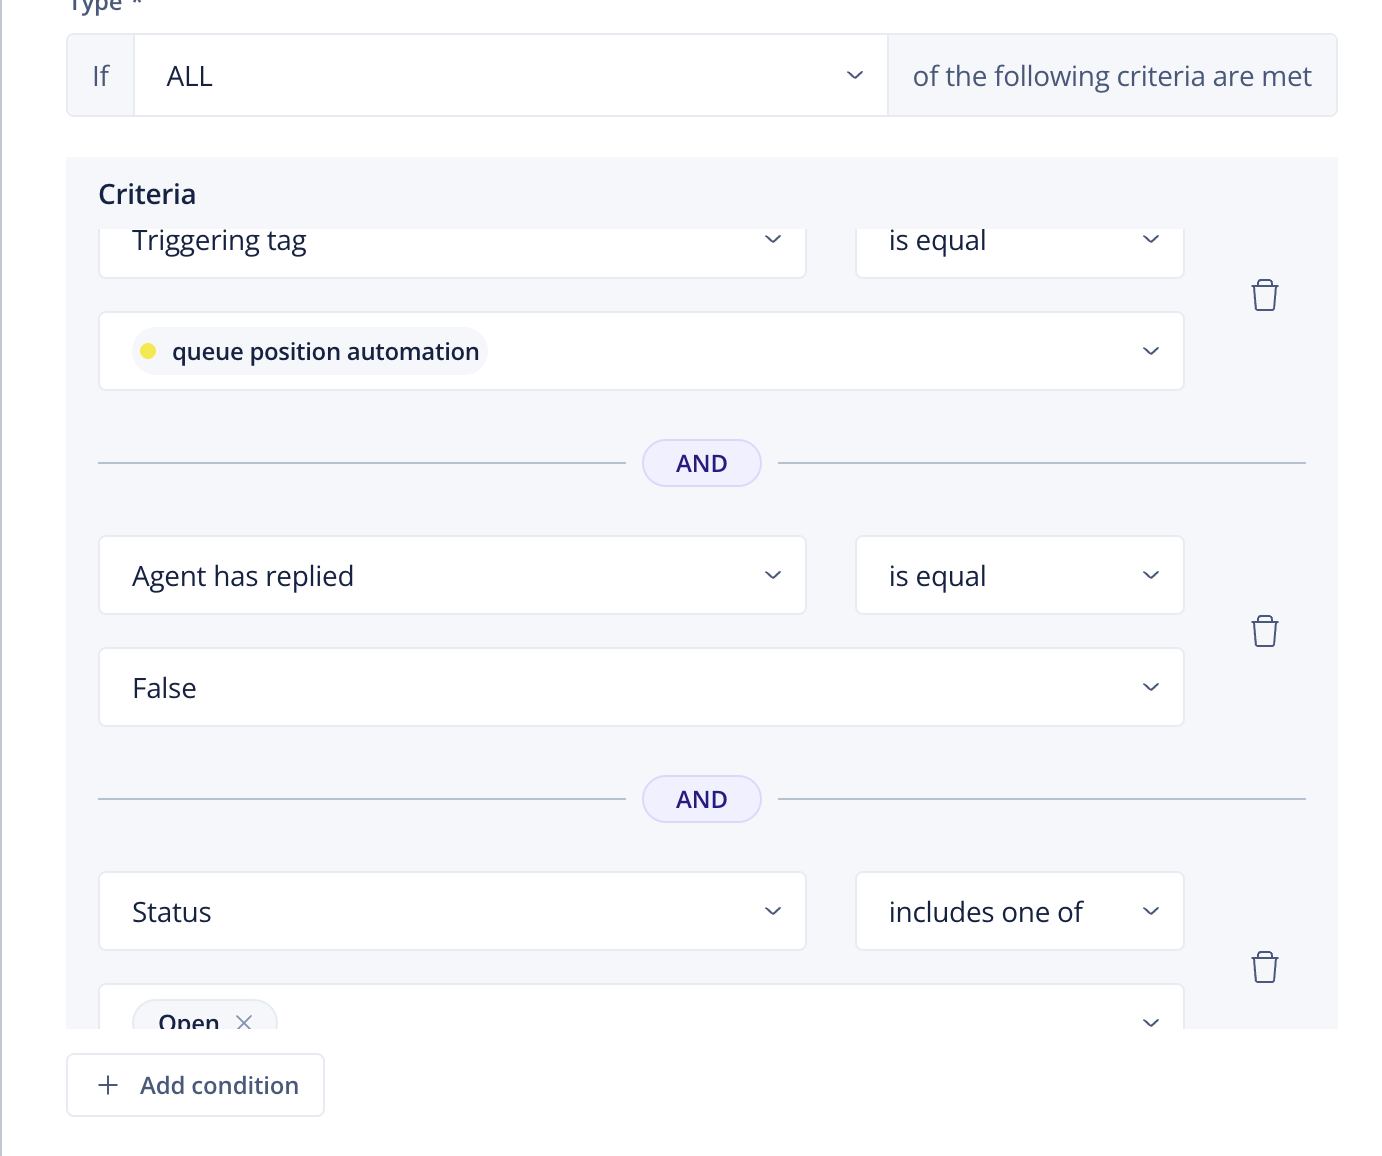This screenshot has height=1156, width=1382.
Task: Delete the Triggering tag condition with trash icon
Action: point(1264,295)
